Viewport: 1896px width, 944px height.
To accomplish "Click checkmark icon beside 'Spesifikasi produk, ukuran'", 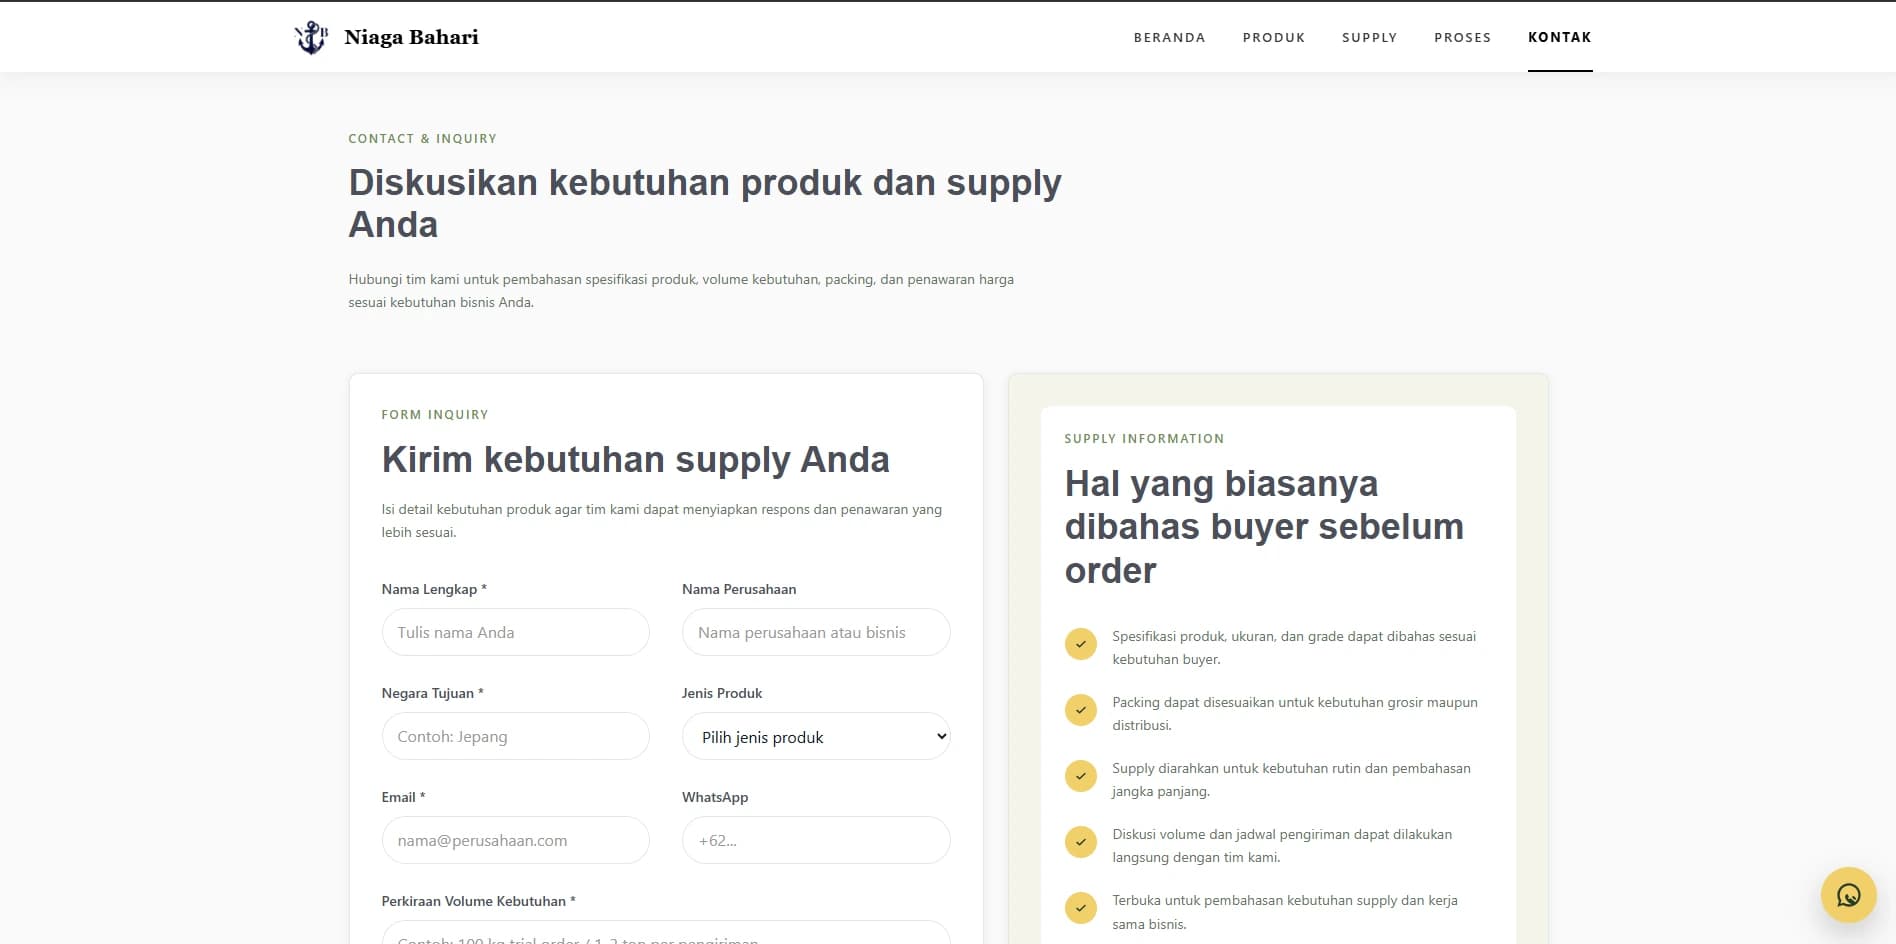I will [1080, 644].
